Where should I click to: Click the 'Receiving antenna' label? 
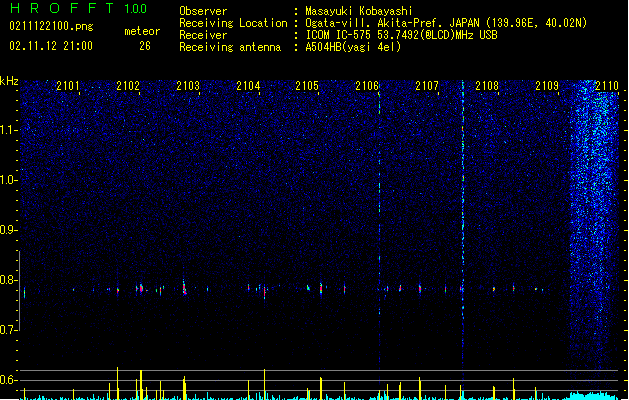(x=230, y=47)
